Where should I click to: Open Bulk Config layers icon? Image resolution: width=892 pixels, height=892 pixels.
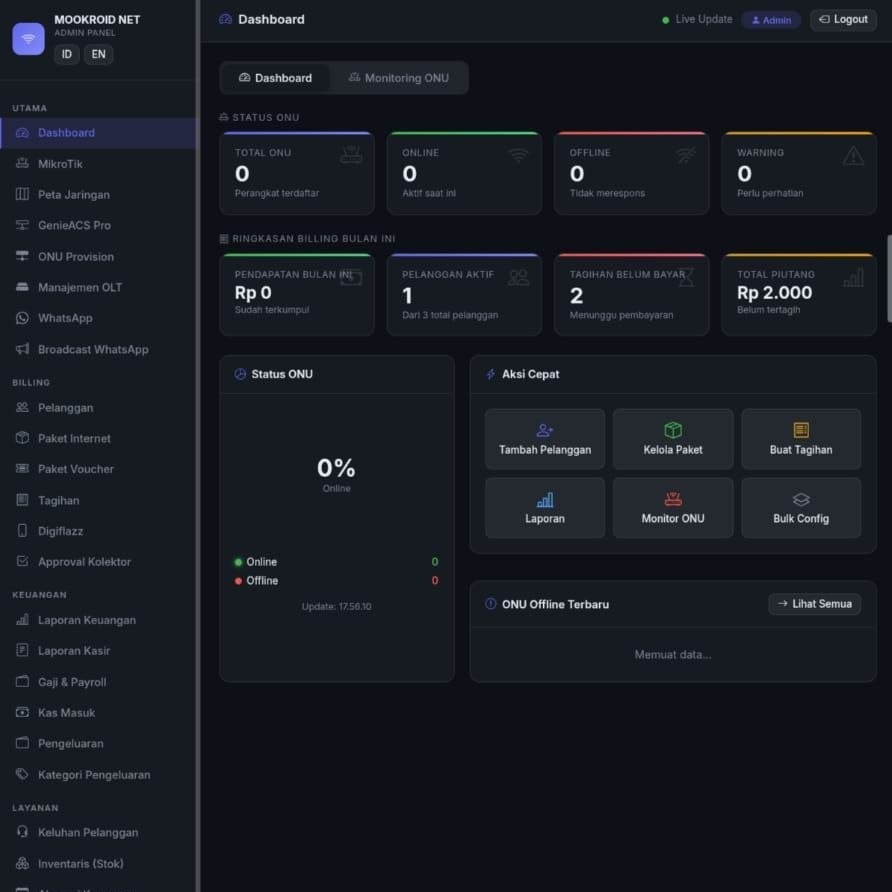pyautogui.click(x=800, y=499)
